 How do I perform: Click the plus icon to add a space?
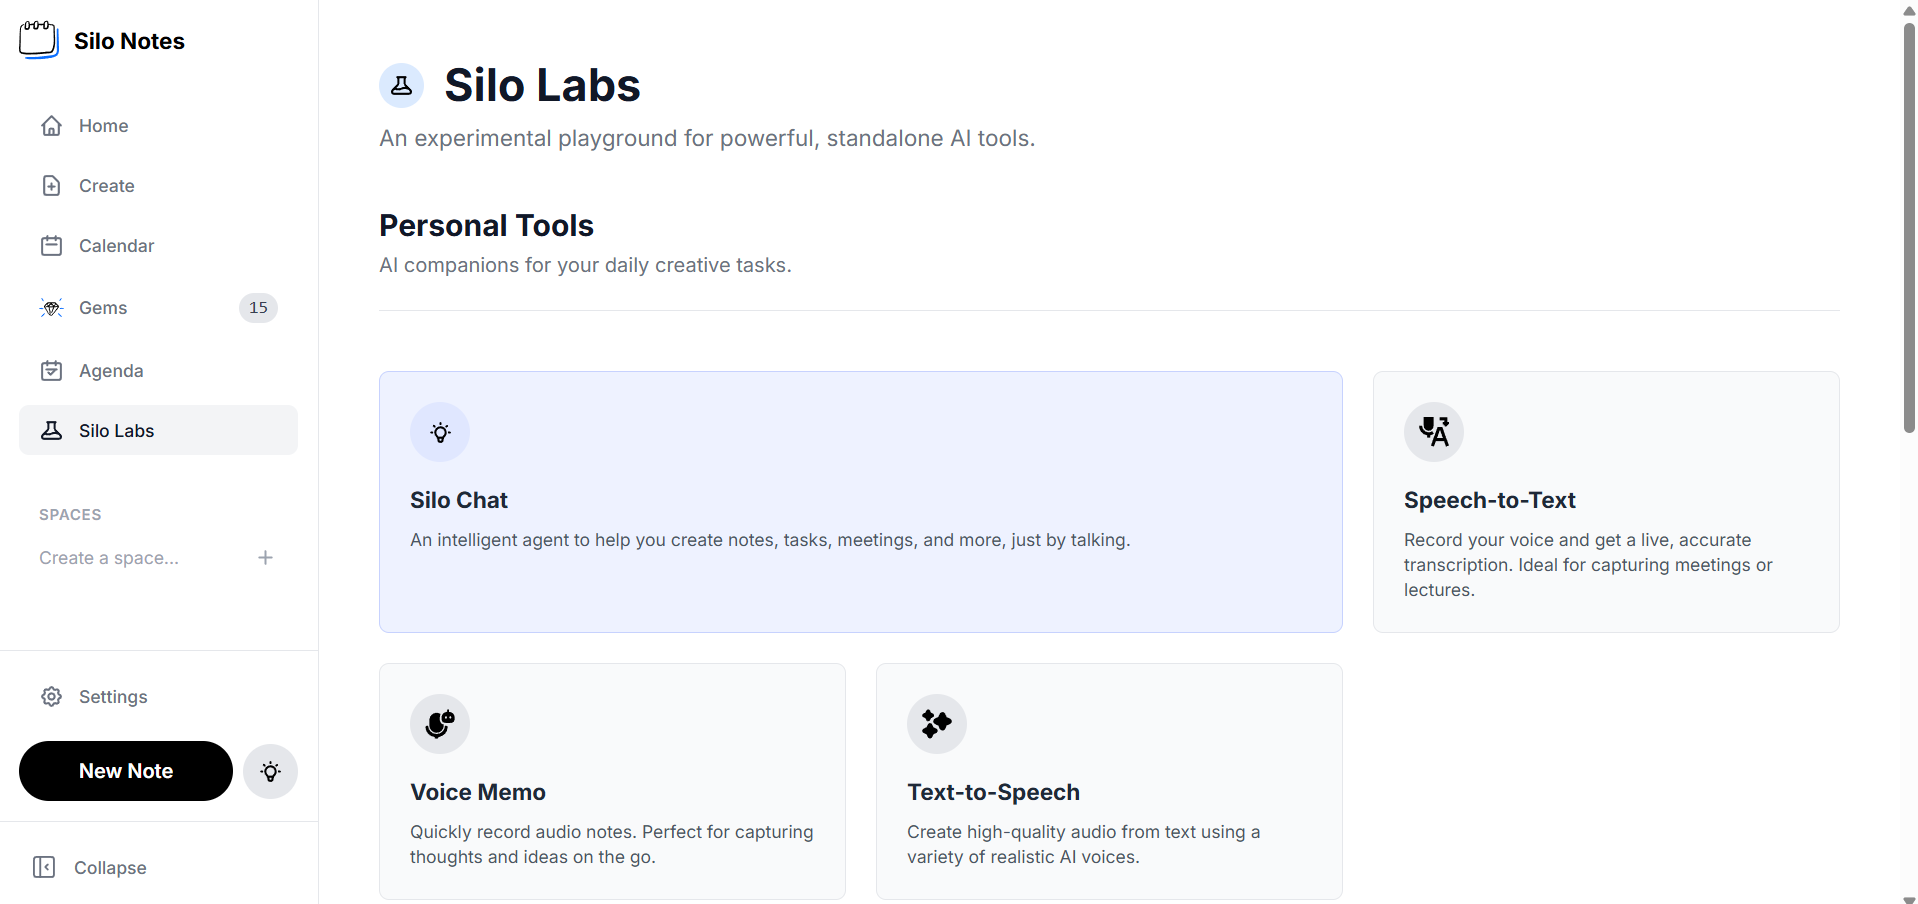point(265,558)
